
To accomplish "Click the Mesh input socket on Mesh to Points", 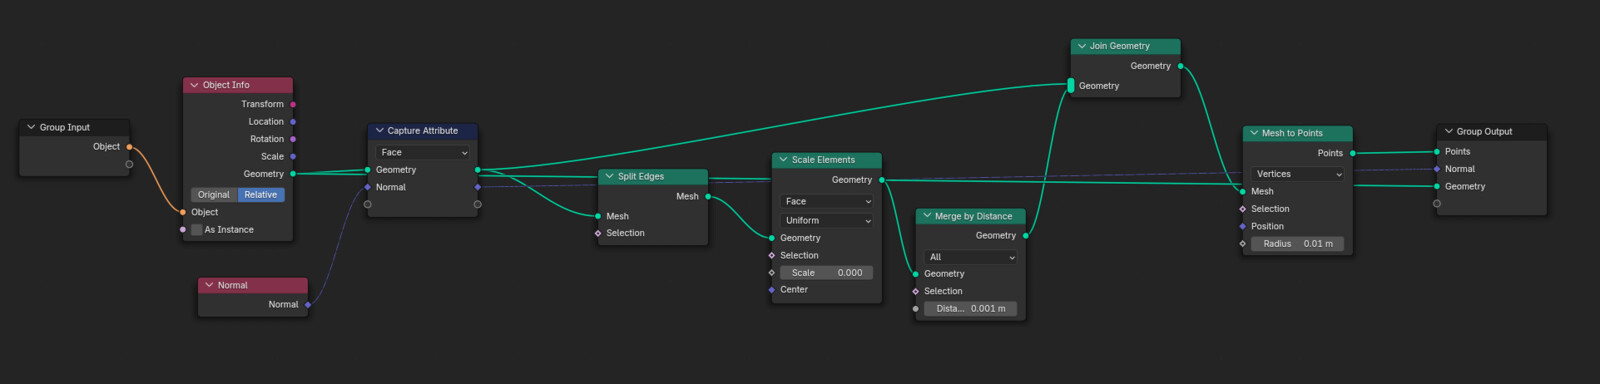I will [1243, 191].
